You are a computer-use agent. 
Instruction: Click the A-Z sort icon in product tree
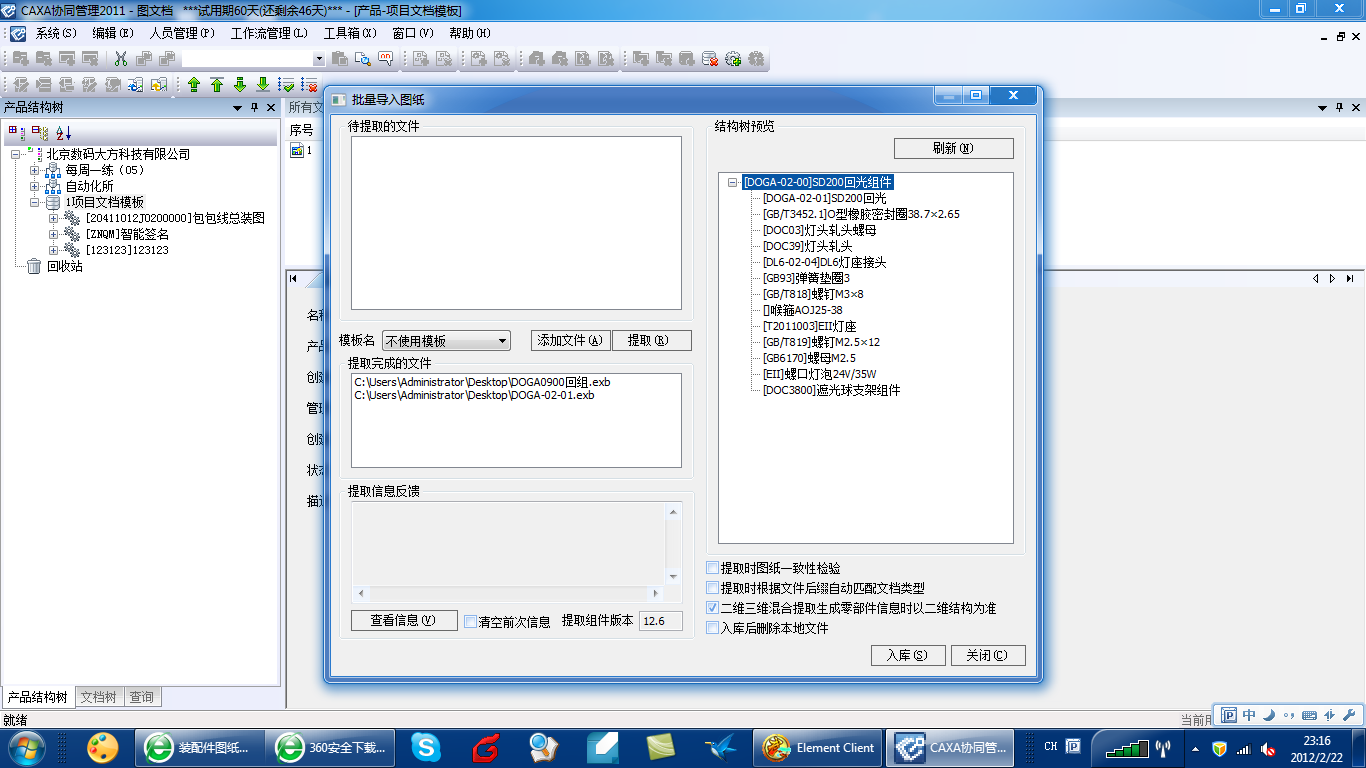63,132
